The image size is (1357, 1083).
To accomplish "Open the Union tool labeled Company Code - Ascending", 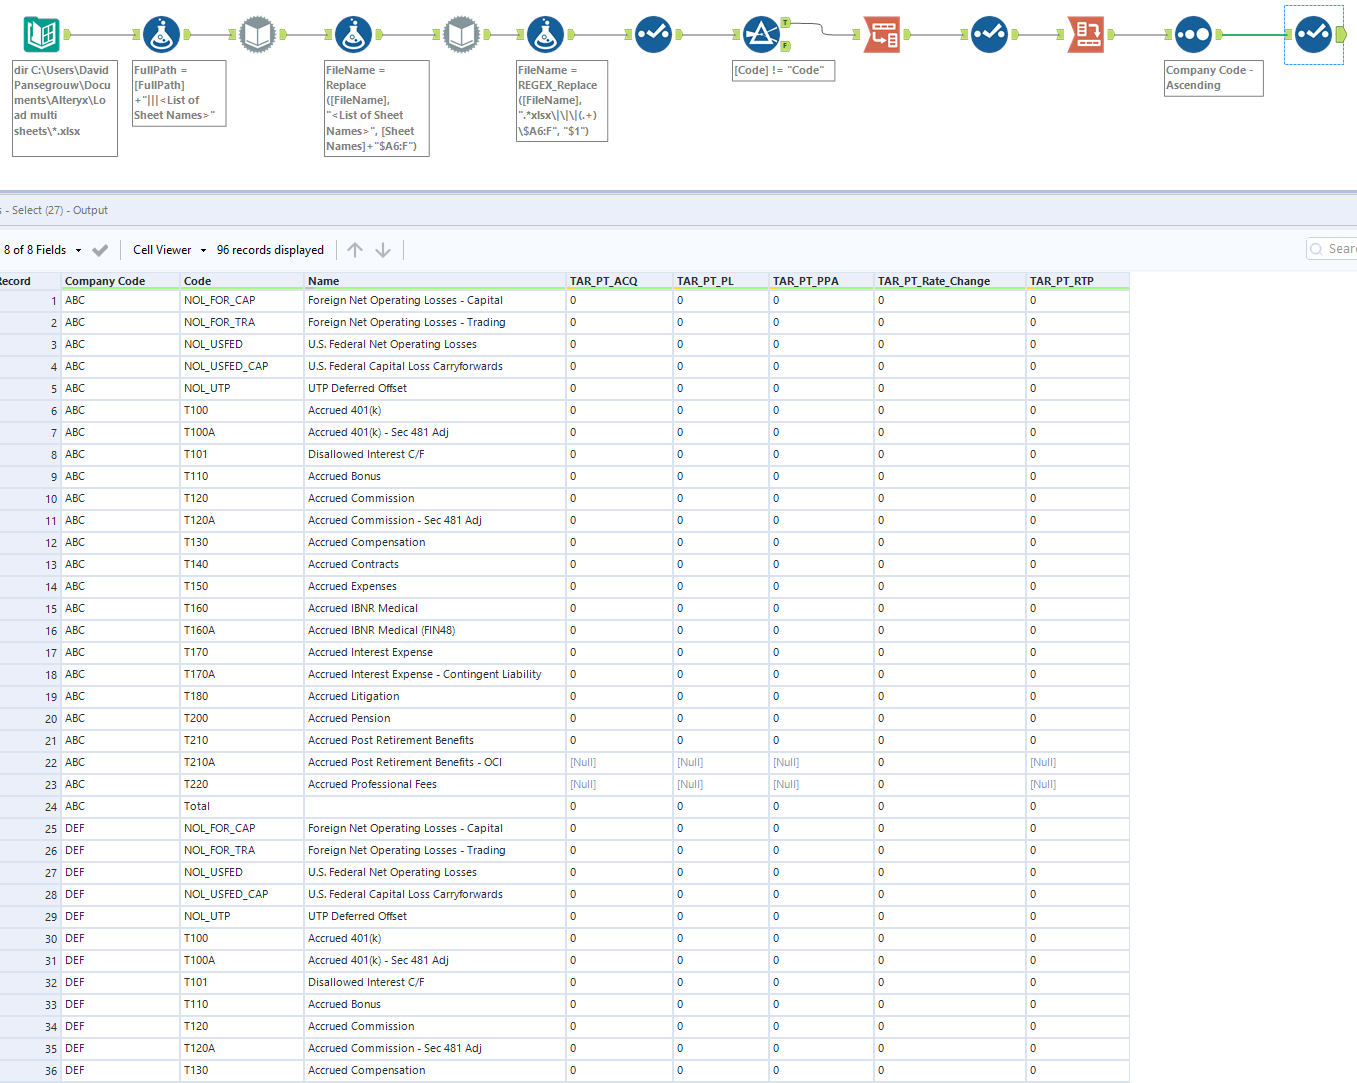I will (x=1193, y=33).
